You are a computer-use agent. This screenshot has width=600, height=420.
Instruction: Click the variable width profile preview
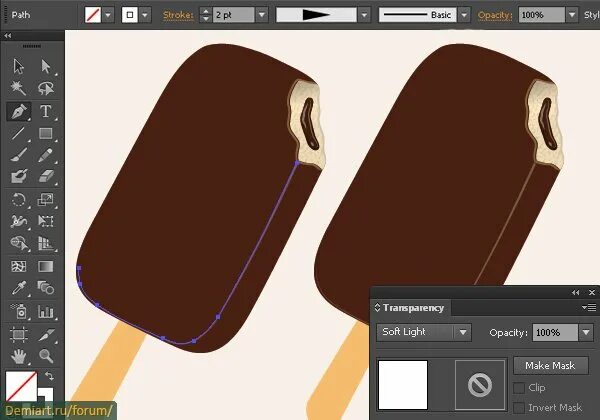pyautogui.click(x=316, y=15)
